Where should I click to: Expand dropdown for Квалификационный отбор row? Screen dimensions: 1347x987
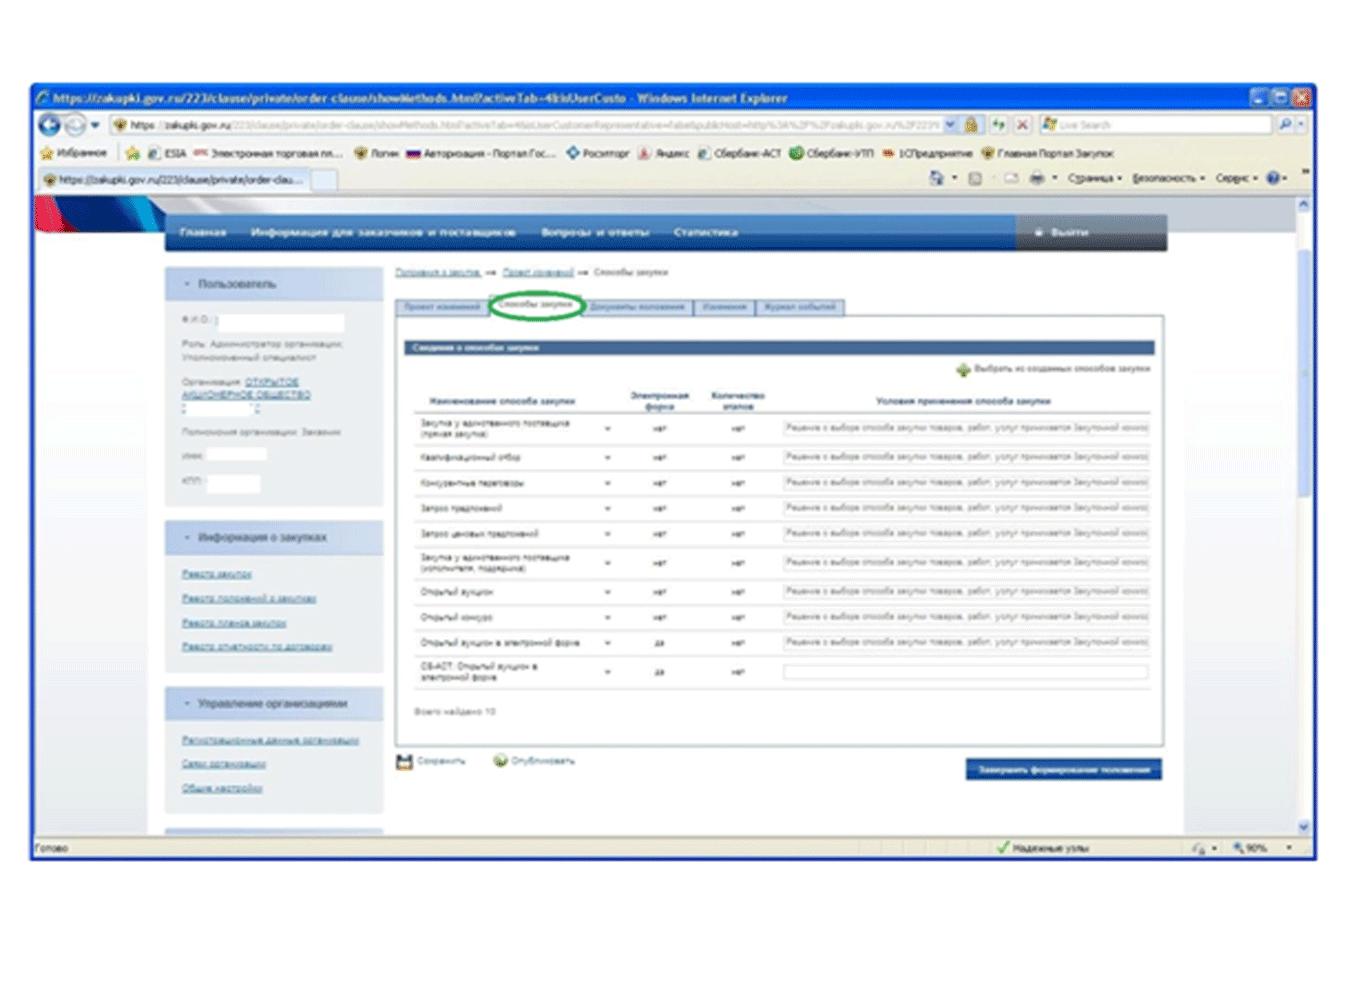click(607, 458)
